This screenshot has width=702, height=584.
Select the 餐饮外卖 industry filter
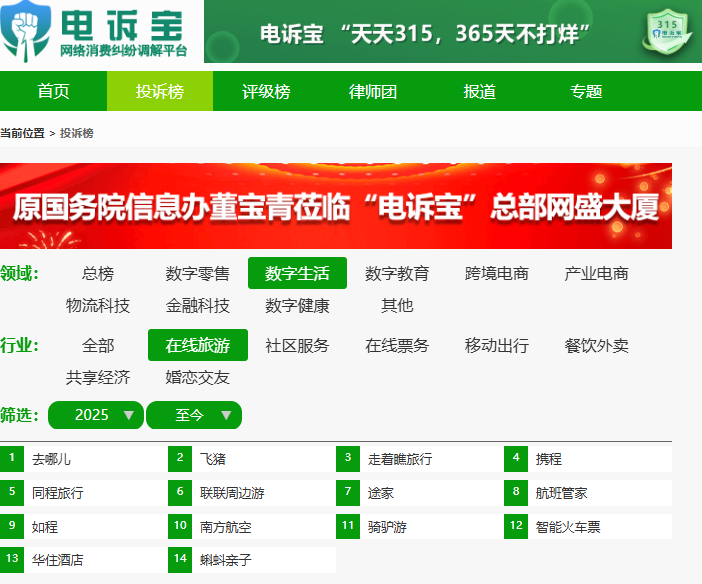[x=596, y=345]
